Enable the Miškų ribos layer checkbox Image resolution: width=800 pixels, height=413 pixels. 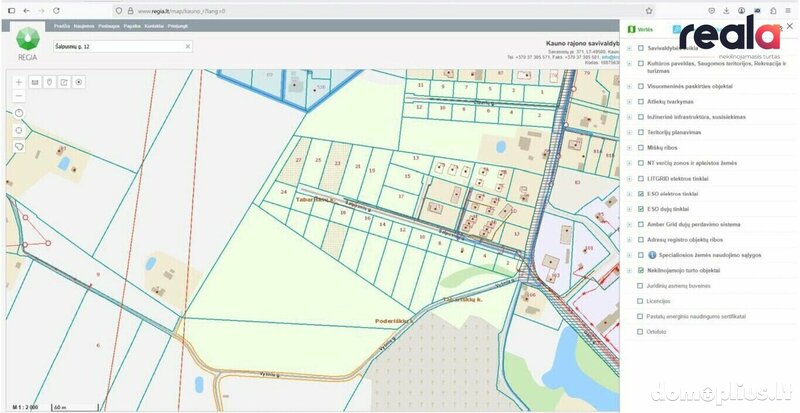641,148
